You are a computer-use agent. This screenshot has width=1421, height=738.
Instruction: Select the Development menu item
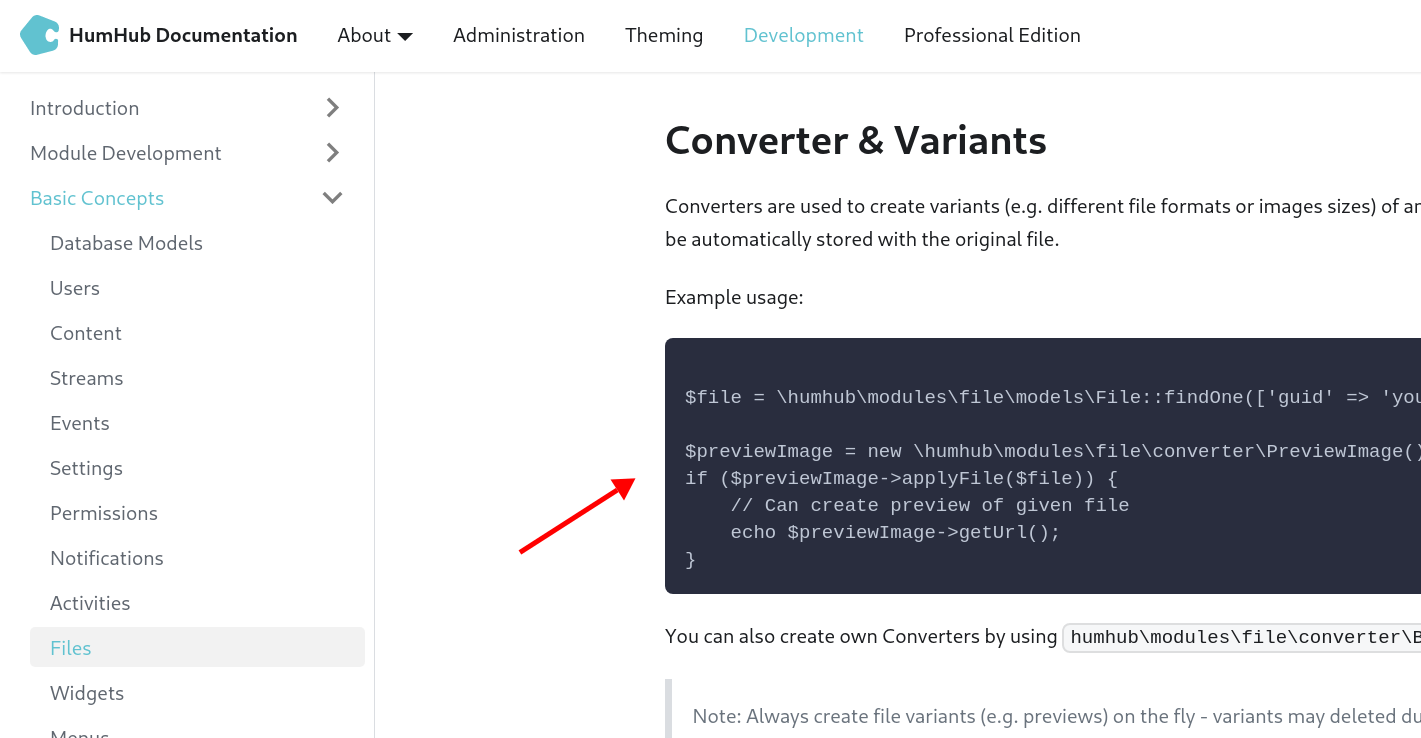click(x=803, y=35)
